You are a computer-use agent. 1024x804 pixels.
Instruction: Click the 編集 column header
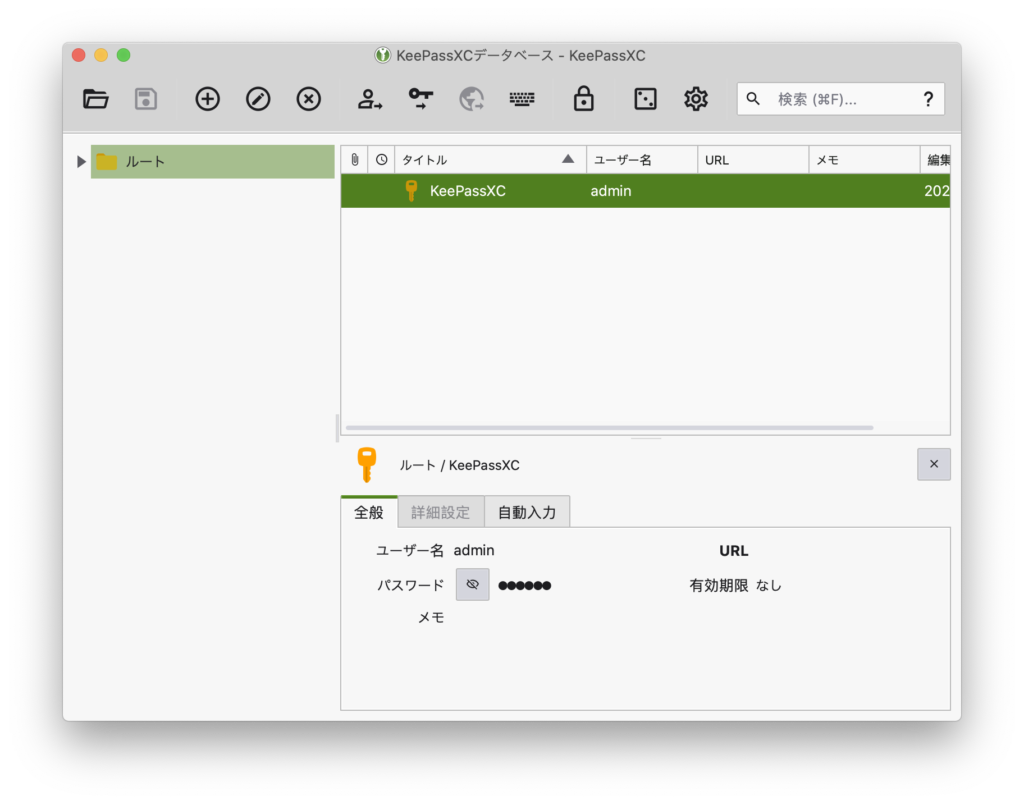click(935, 160)
